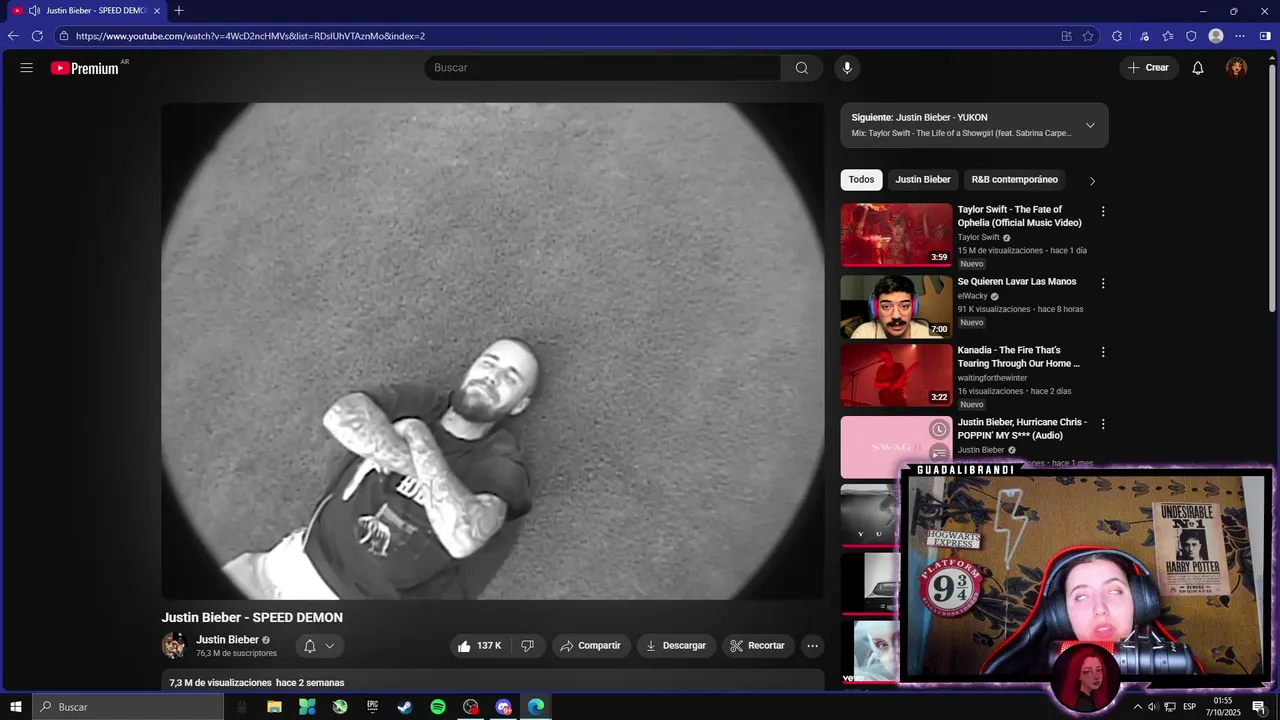Open Spotify from the taskbar
This screenshot has width=1280, height=720.
pyautogui.click(x=438, y=707)
